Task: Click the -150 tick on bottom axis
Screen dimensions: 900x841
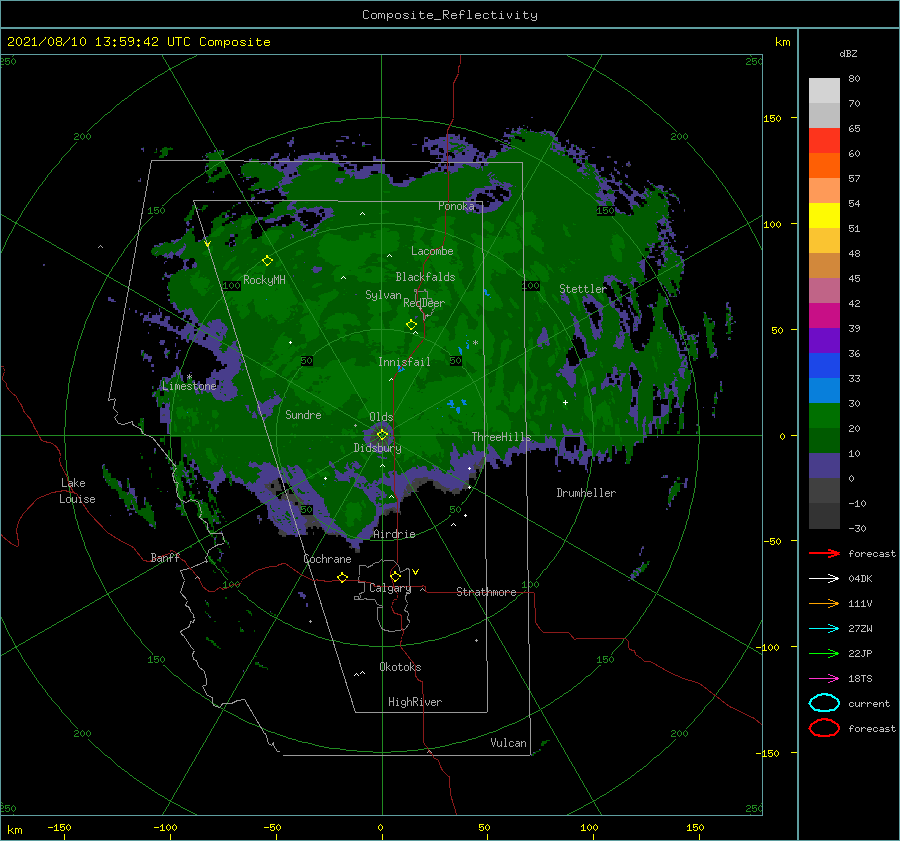Action: tap(59, 827)
